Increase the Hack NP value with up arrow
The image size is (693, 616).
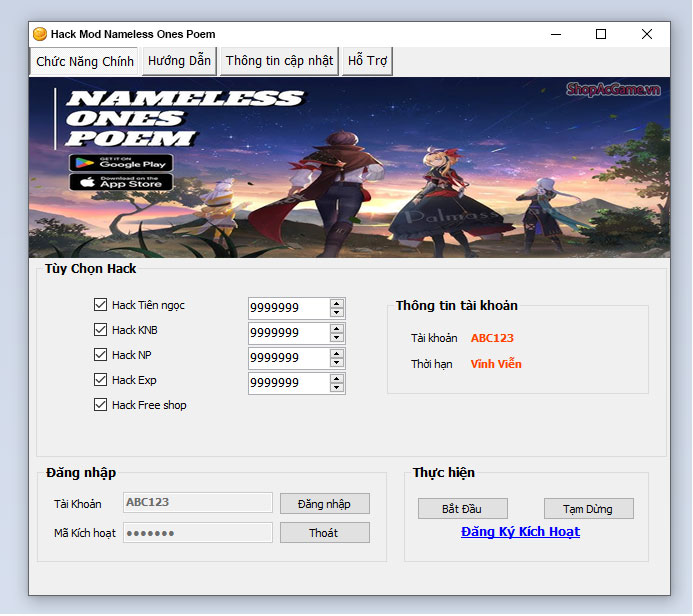[337, 354]
